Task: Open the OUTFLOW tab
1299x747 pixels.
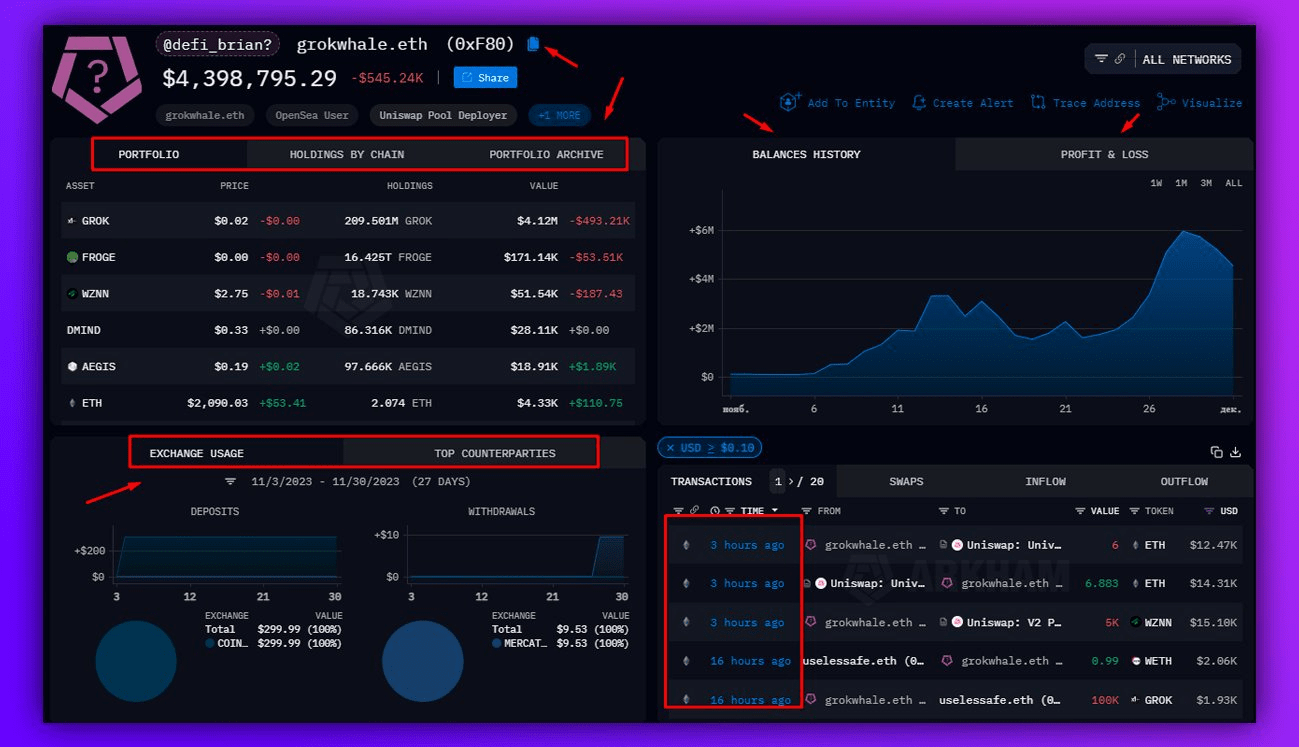Action: coord(1184,481)
